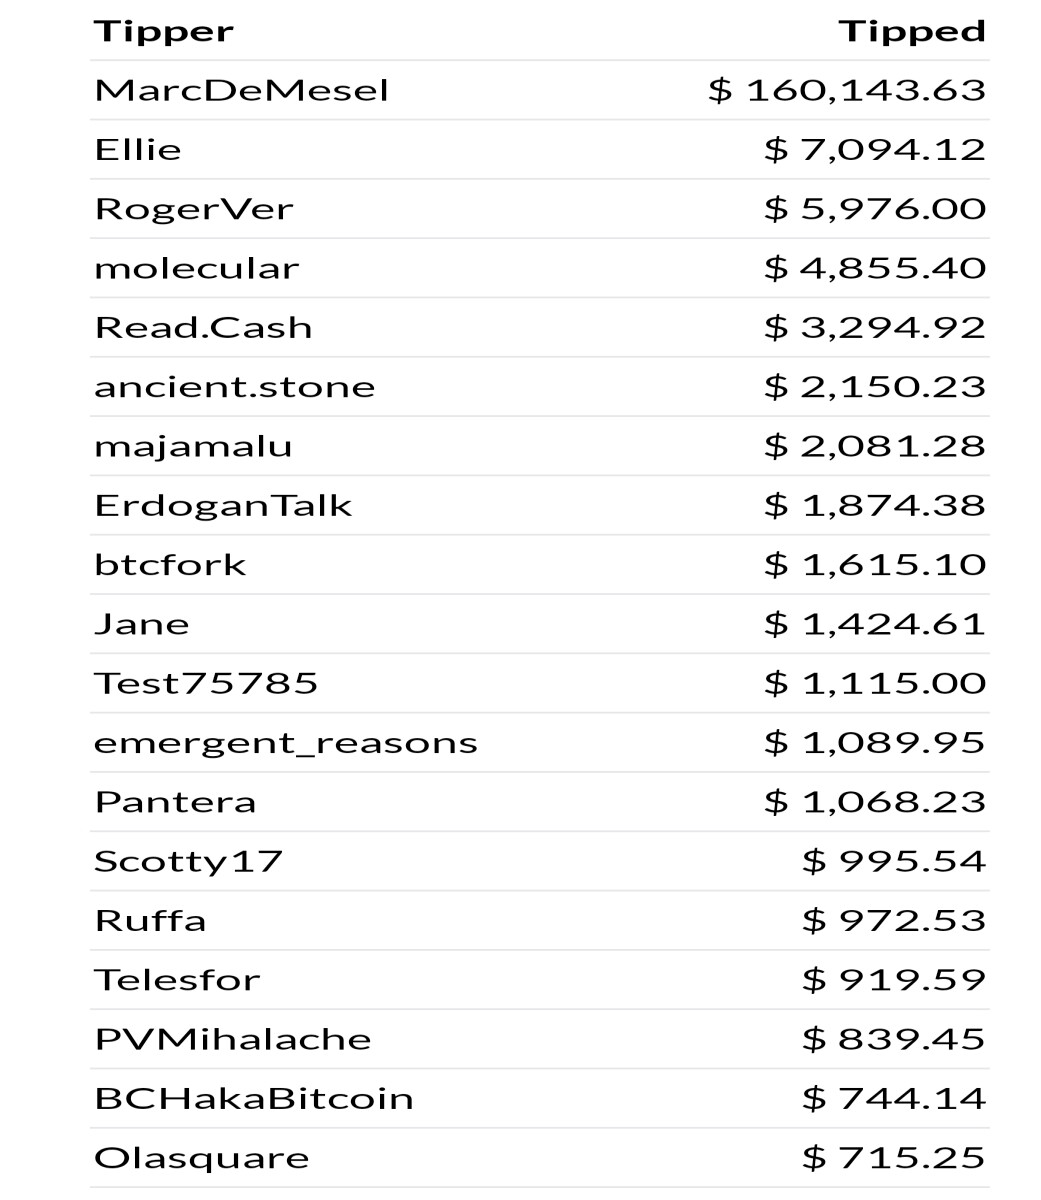Open ErdoganTalk profile link
The width and height of the screenshot is (1041, 1200).
click(x=223, y=506)
